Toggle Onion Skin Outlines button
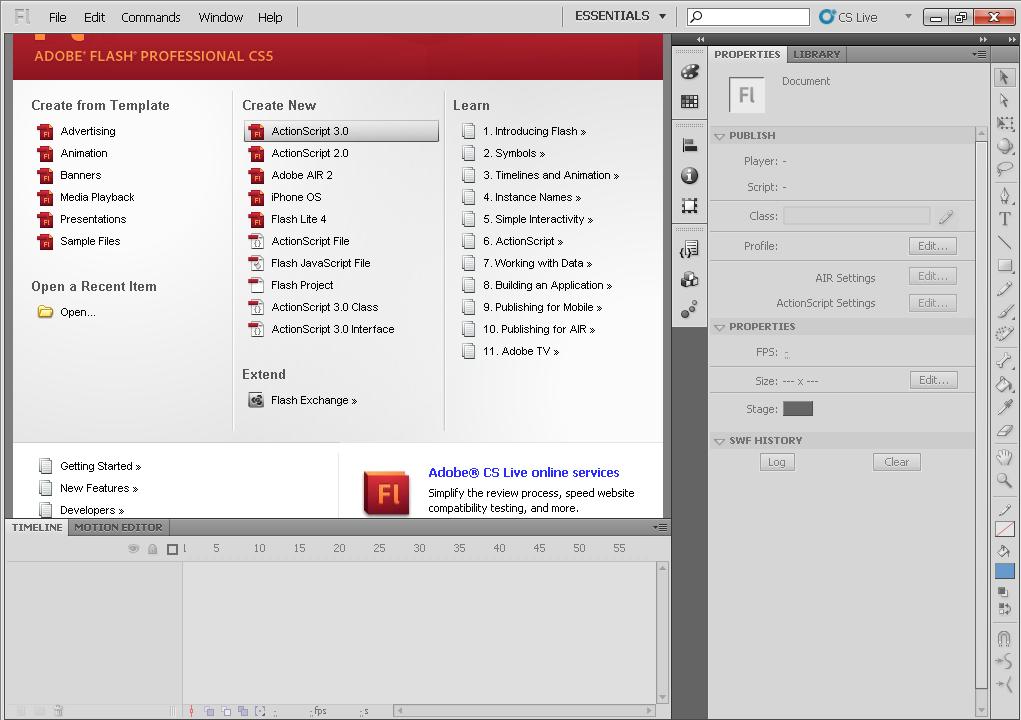 click(227, 711)
